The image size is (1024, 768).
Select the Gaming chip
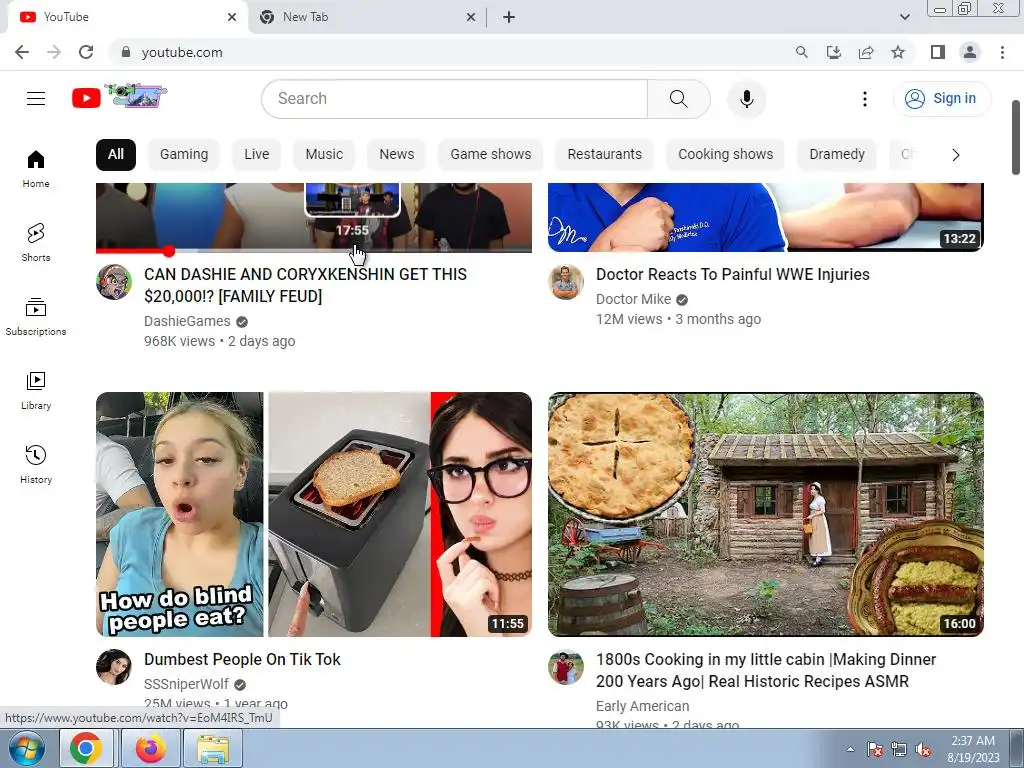(184, 155)
